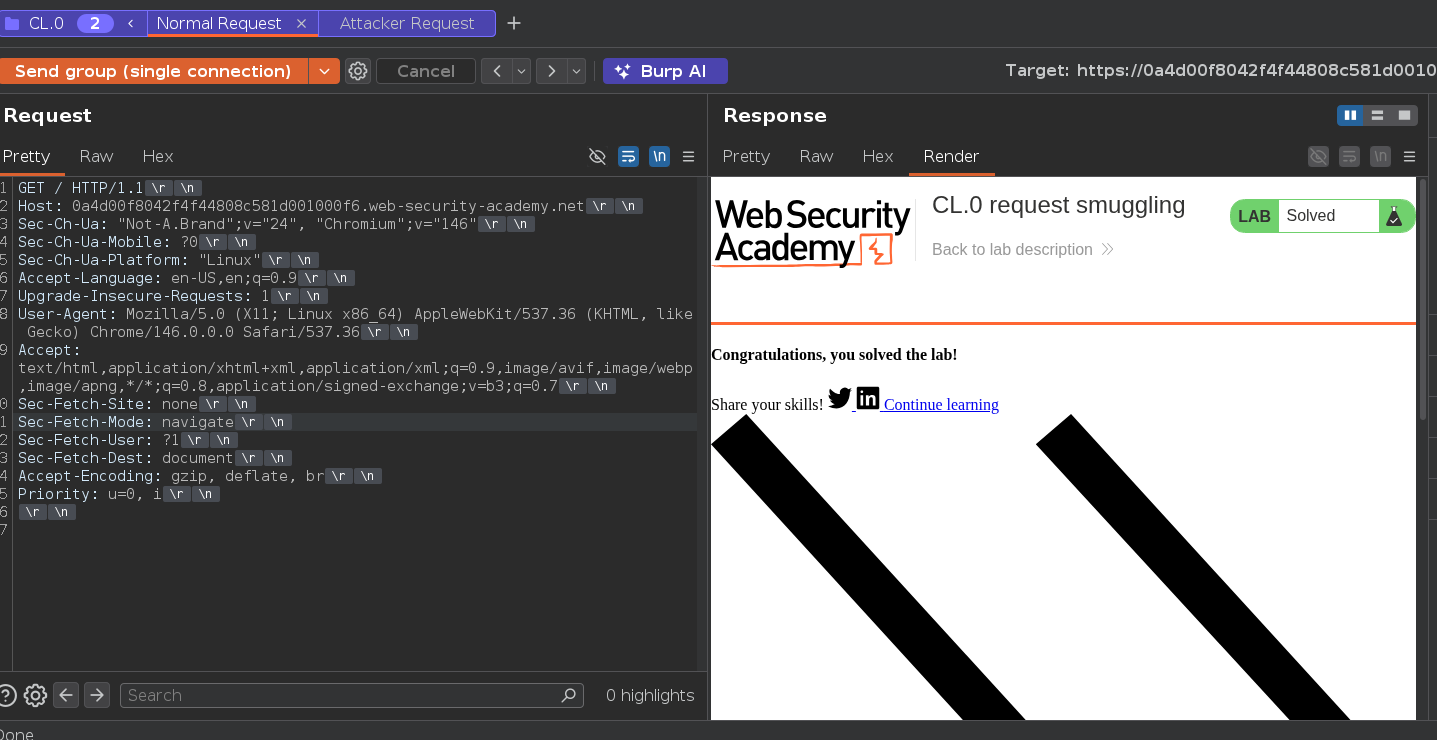Click the Solved status text

tap(1310, 216)
